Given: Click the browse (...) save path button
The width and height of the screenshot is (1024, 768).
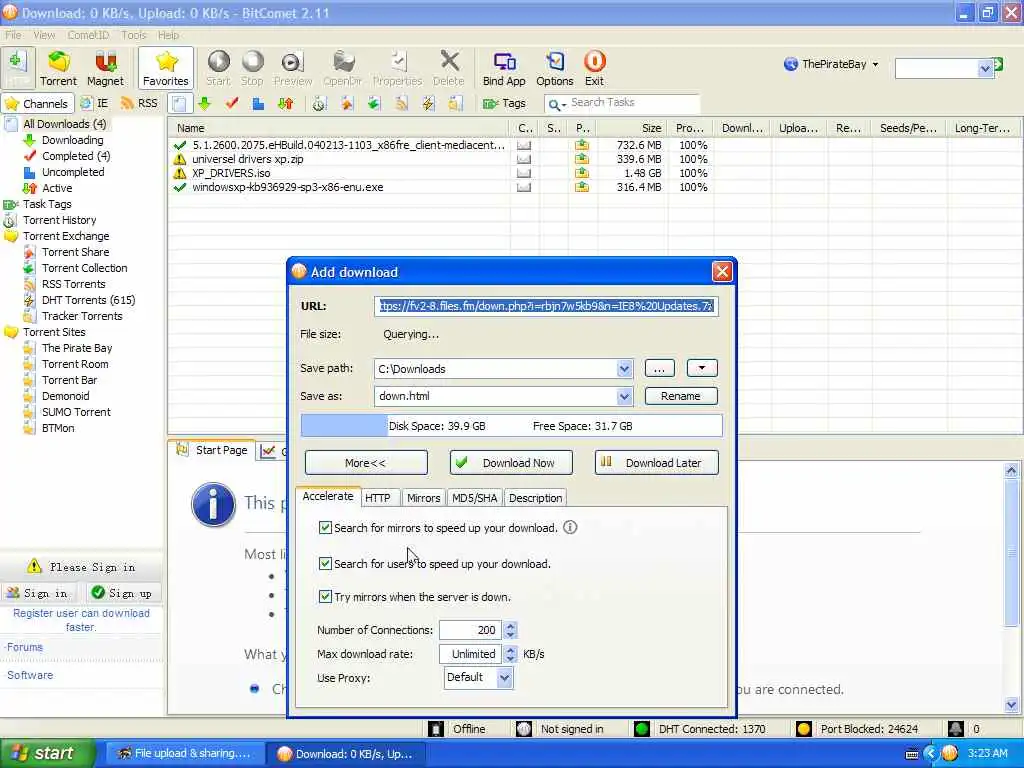Looking at the screenshot, I should (660, 368).
